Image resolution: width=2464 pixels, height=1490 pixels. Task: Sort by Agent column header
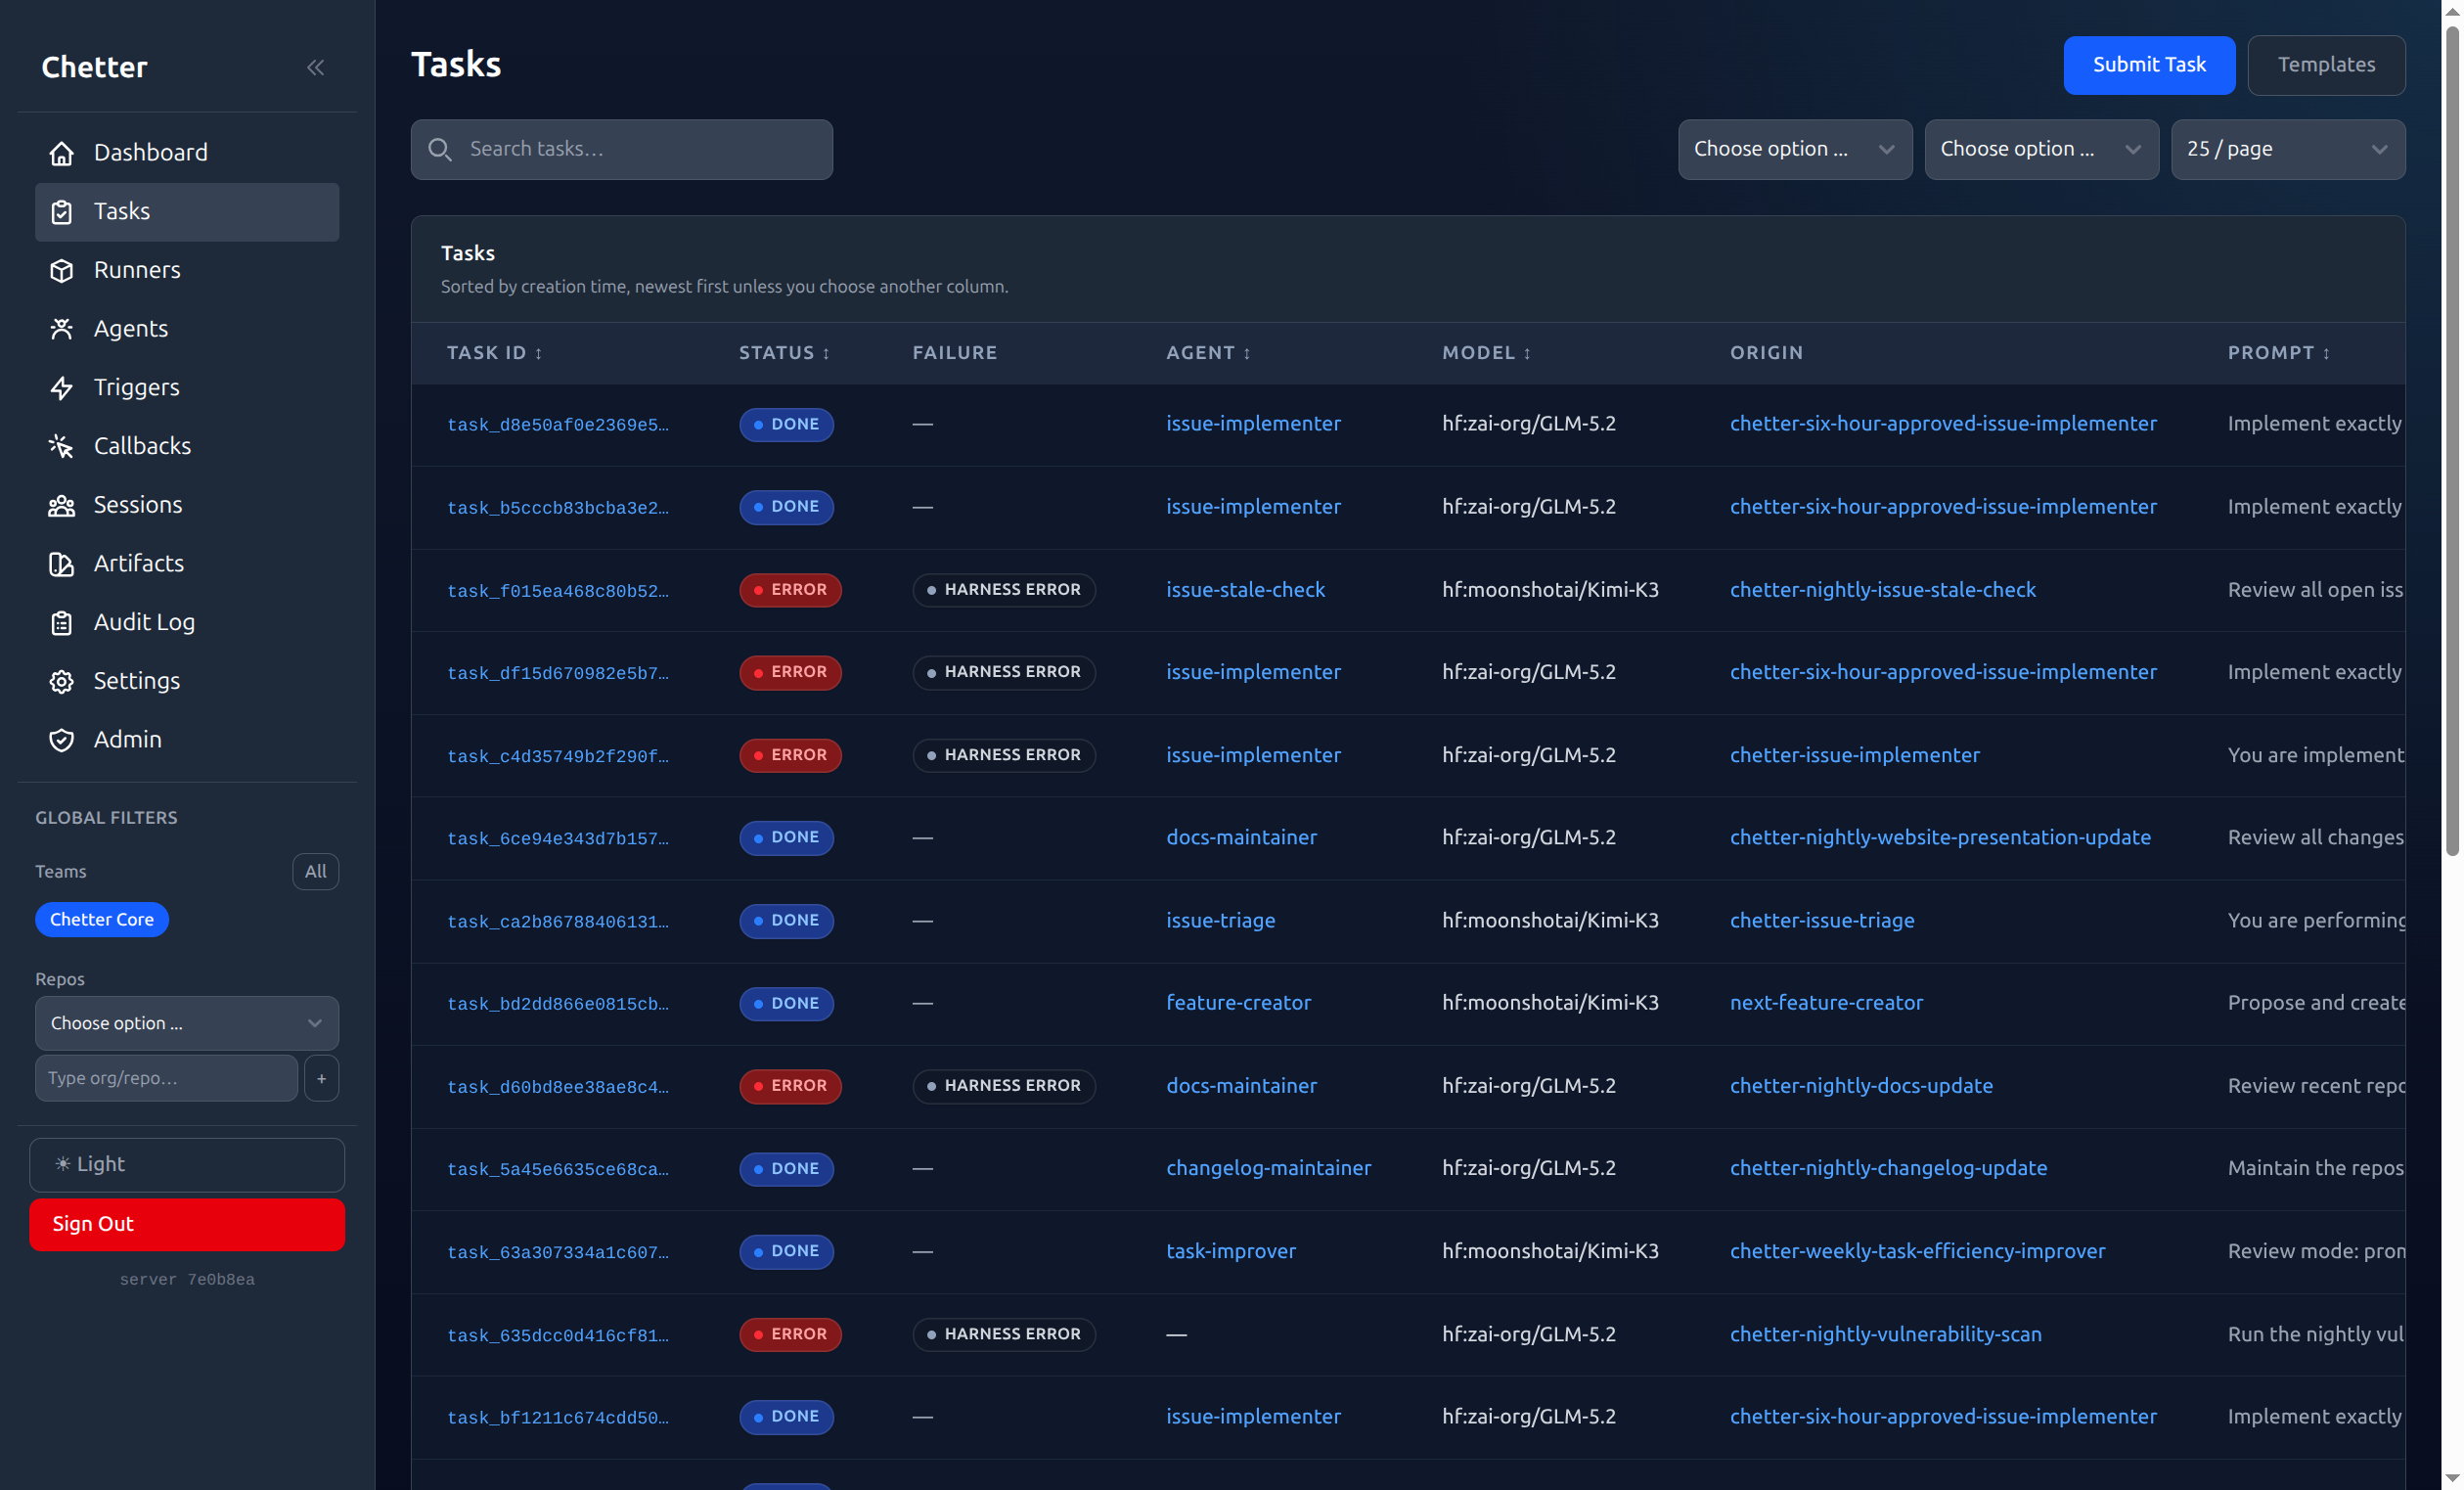1208,353
